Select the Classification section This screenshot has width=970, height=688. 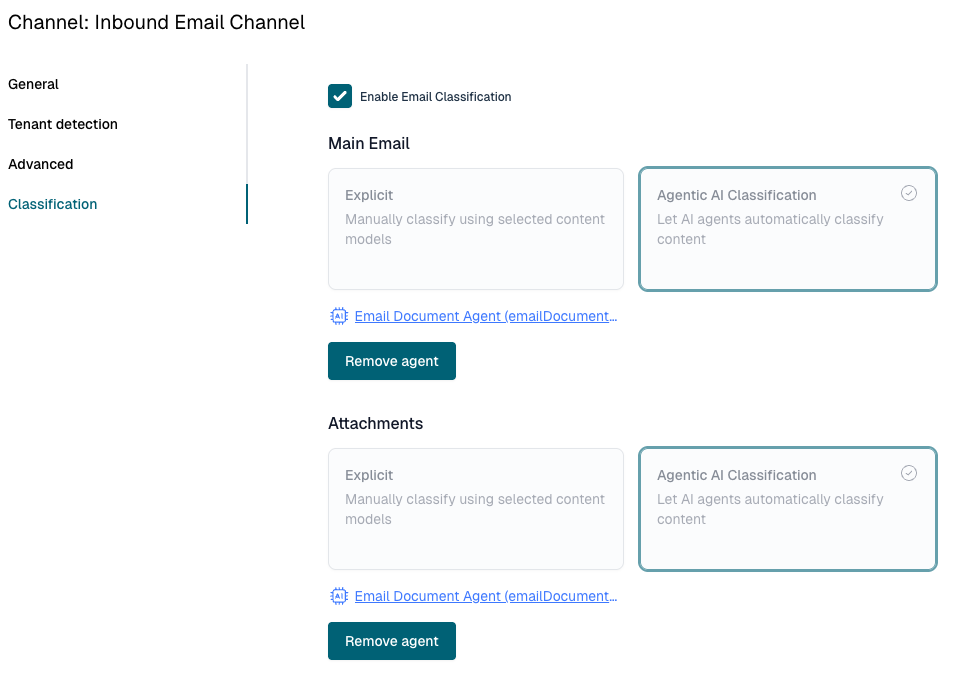coord(53,204)
